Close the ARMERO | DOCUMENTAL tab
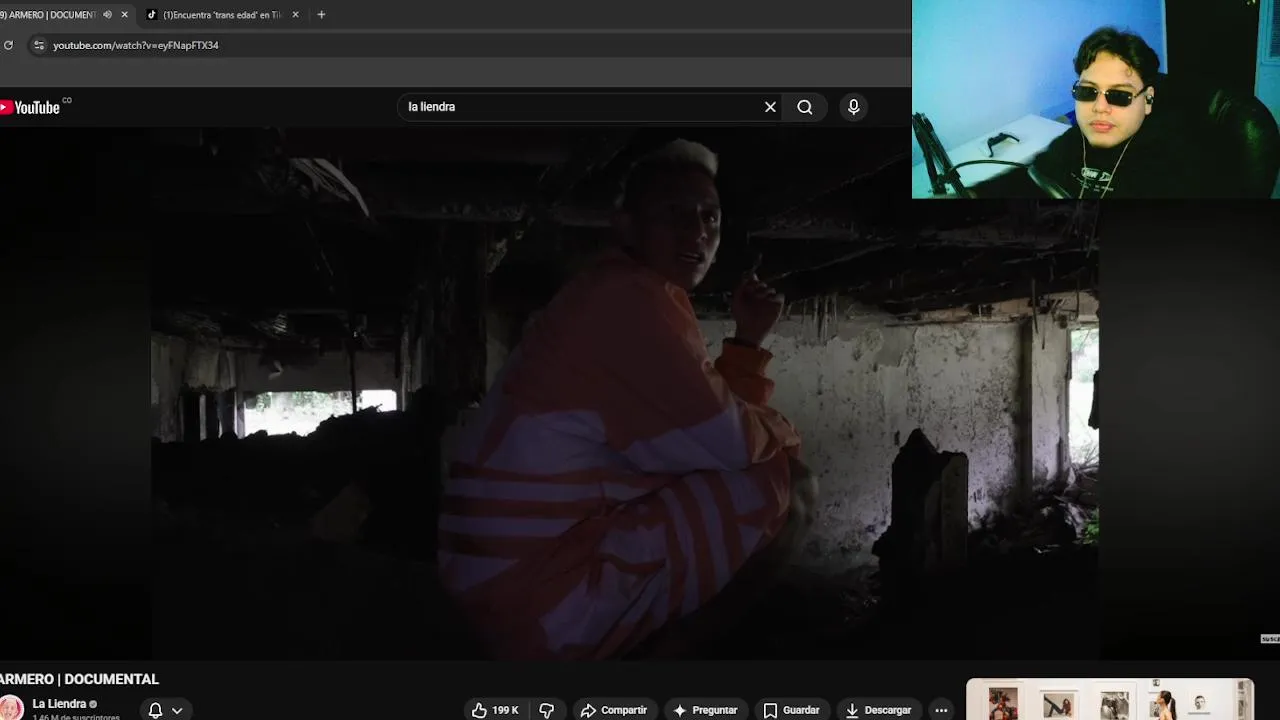1280x720 pixels. coord(124,15)
